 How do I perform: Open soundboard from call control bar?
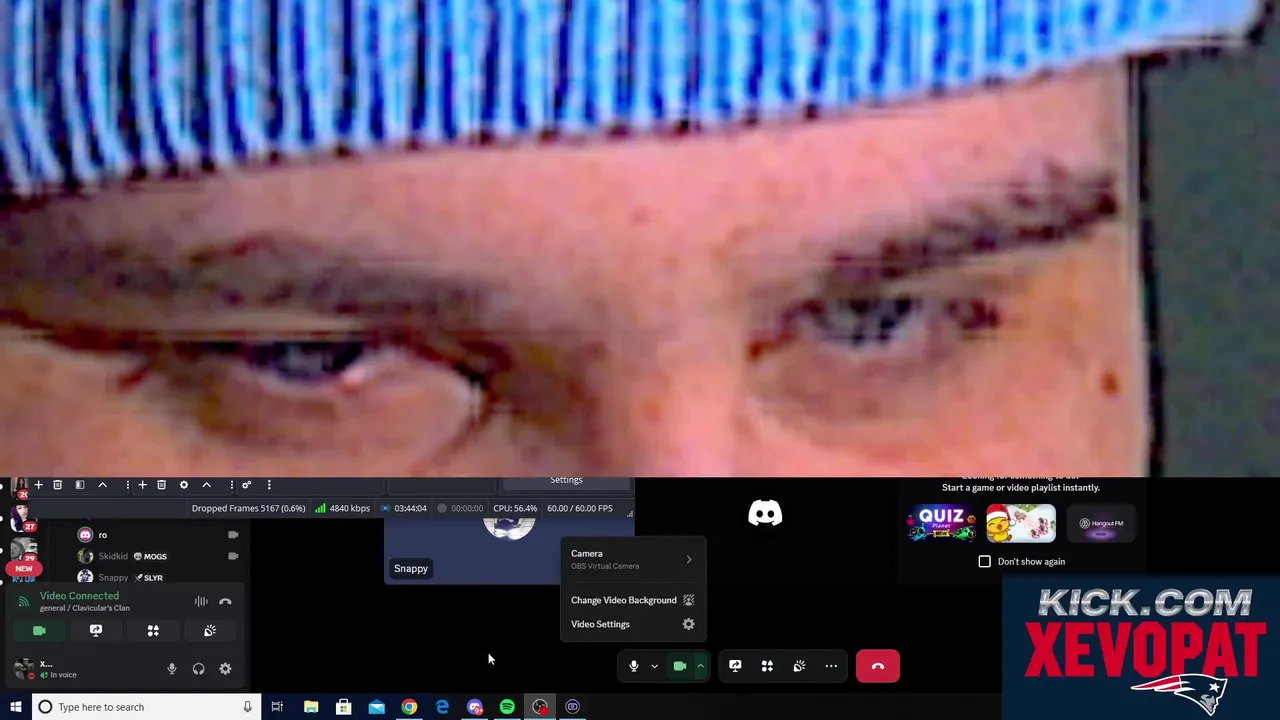pyautogui.click(x=799, y=666)
